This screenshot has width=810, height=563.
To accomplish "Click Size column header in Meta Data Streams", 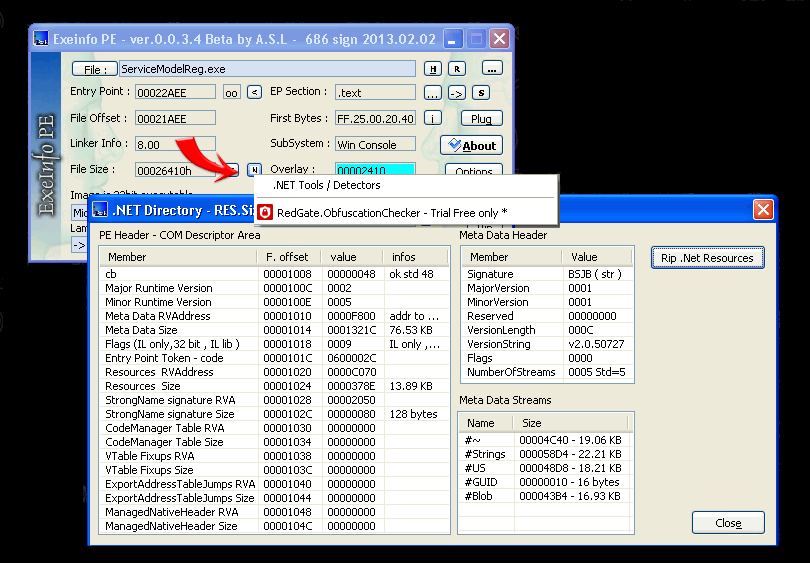I will click(x=570, y=423).
